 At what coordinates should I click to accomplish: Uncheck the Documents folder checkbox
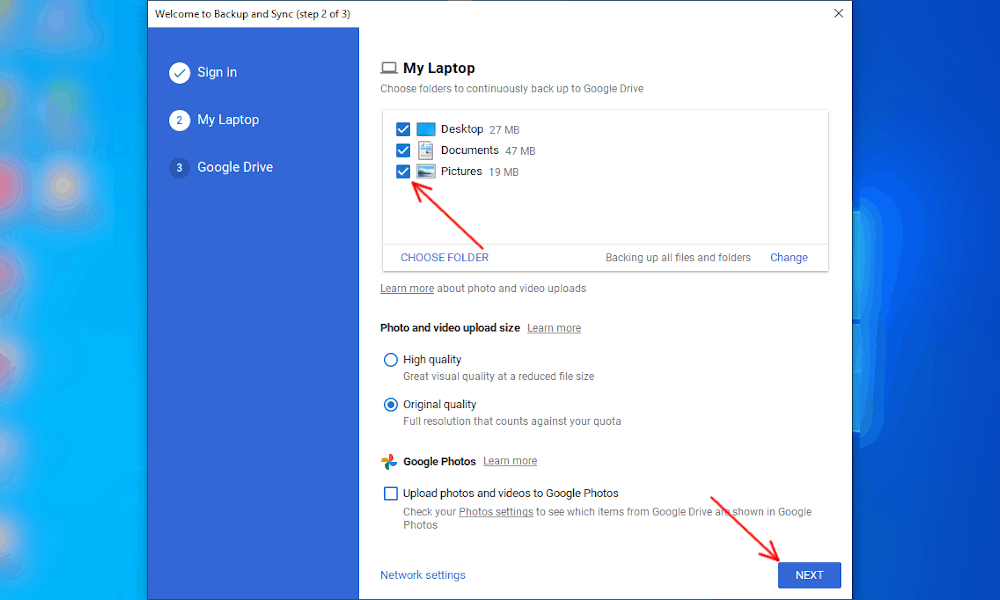click(402, 150)
